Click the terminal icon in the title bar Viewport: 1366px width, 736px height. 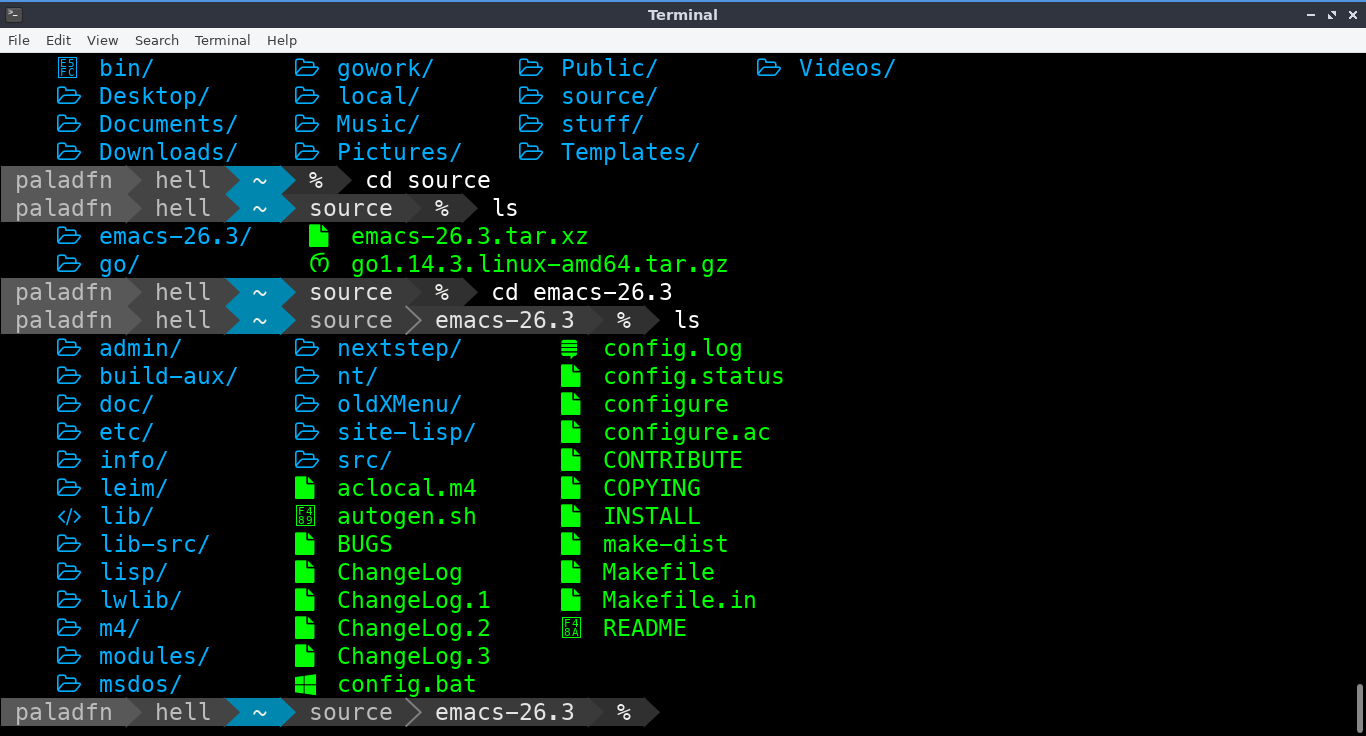pyautogui.click(x=13, y=15)
